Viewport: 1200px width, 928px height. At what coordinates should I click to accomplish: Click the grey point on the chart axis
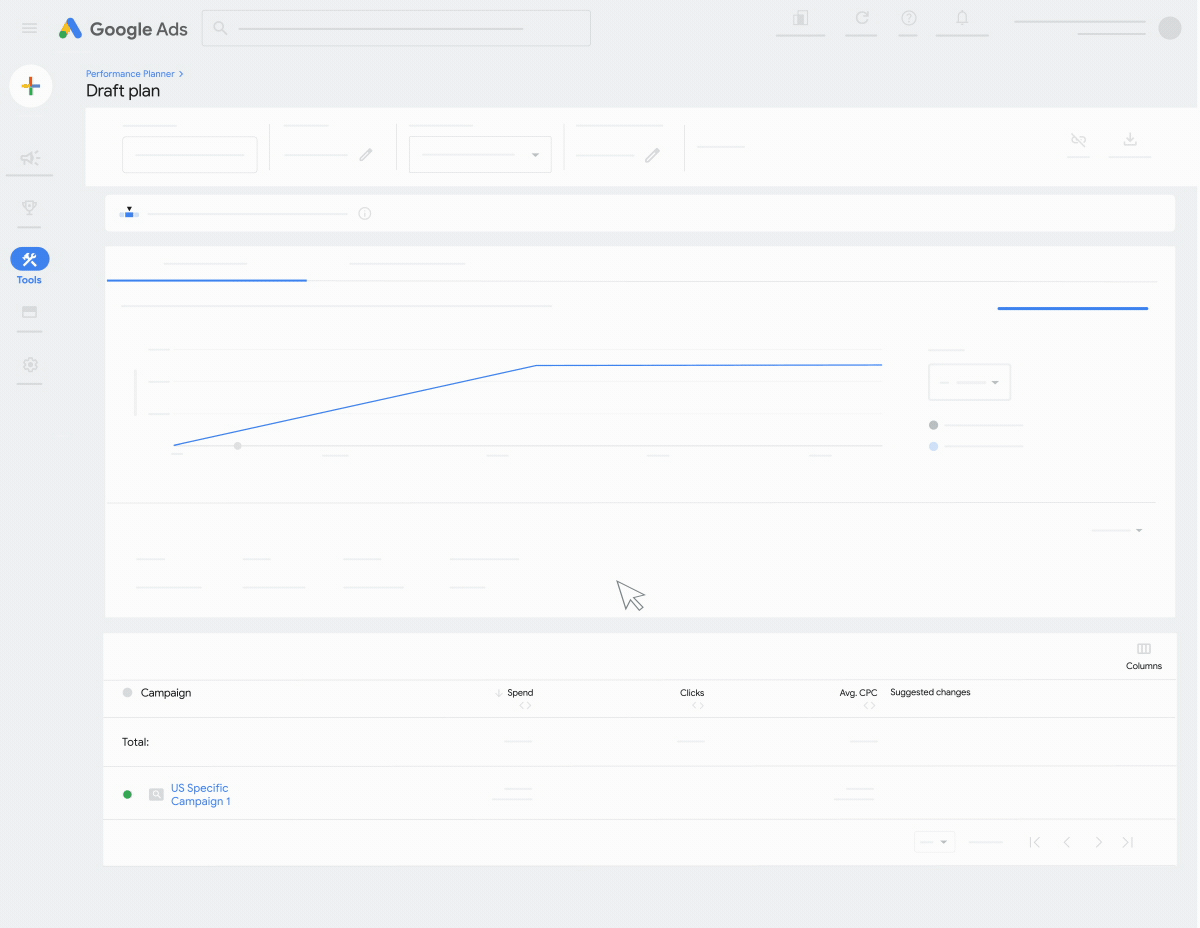click(238, 446)
